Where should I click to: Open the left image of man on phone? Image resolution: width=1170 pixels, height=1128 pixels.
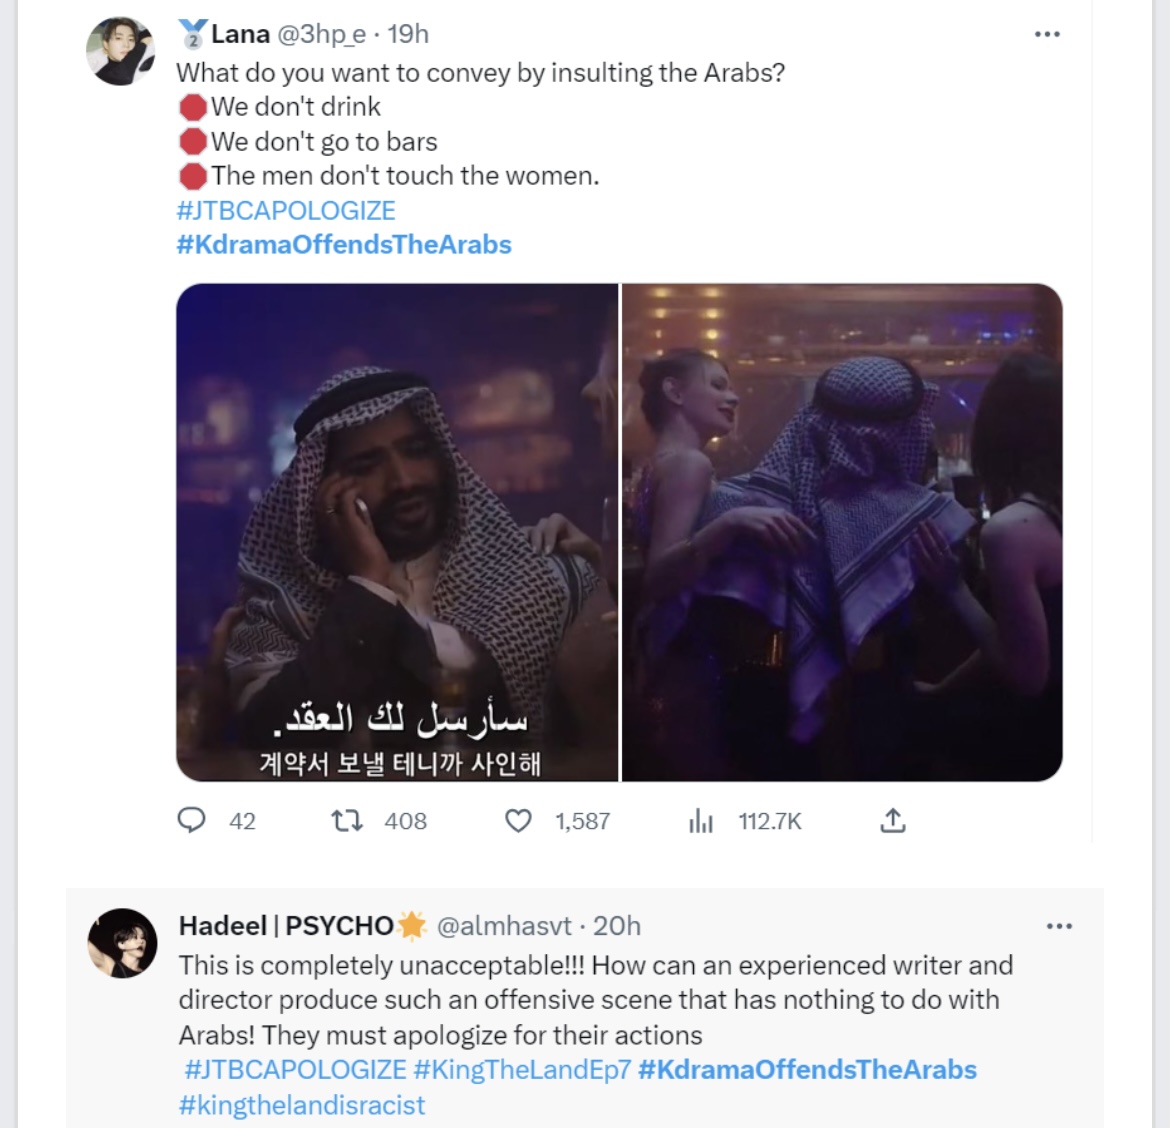click(x=397, y=532)
